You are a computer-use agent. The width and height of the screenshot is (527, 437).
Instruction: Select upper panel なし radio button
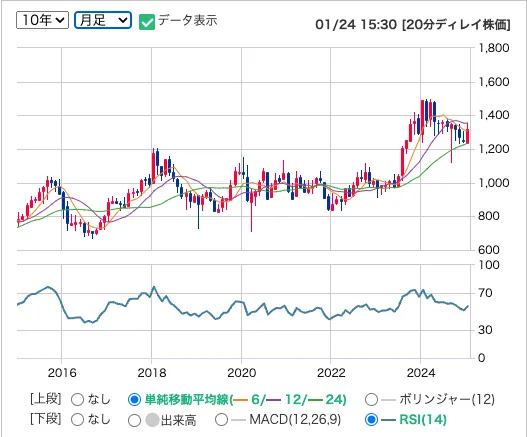77,400
